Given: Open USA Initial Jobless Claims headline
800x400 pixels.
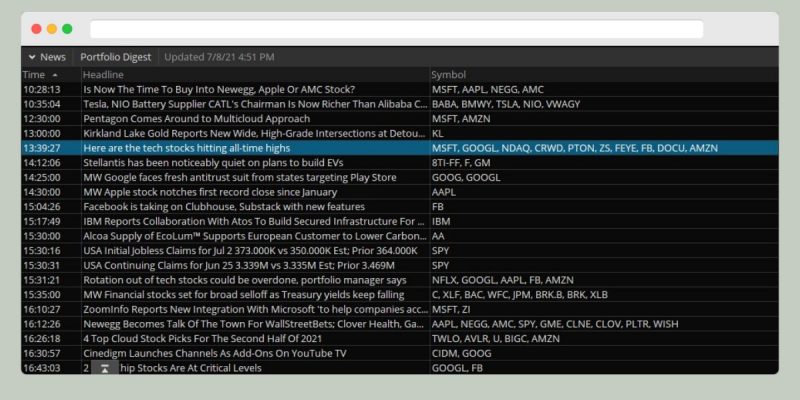Looking at the screenshot, I should coord(250,251).
